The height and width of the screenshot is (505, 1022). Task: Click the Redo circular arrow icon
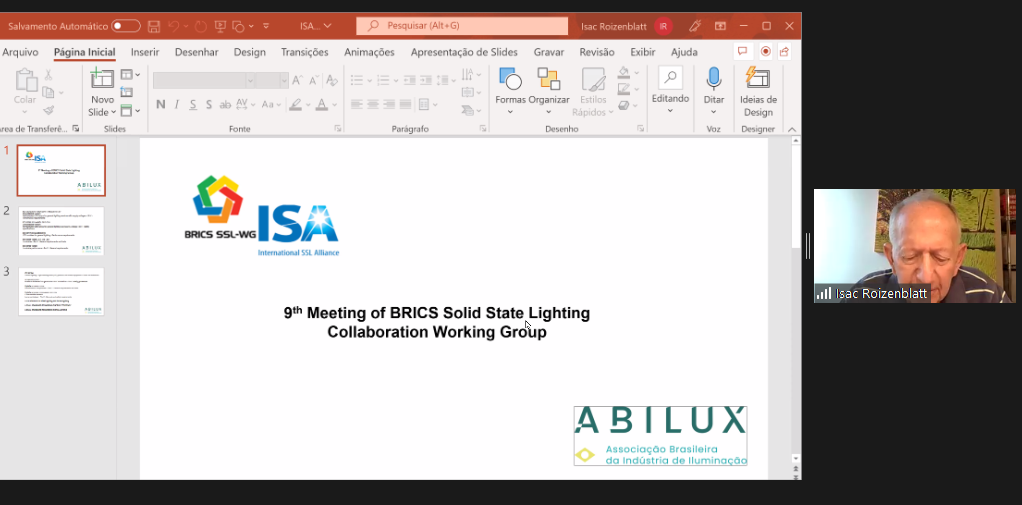(201, 26)
